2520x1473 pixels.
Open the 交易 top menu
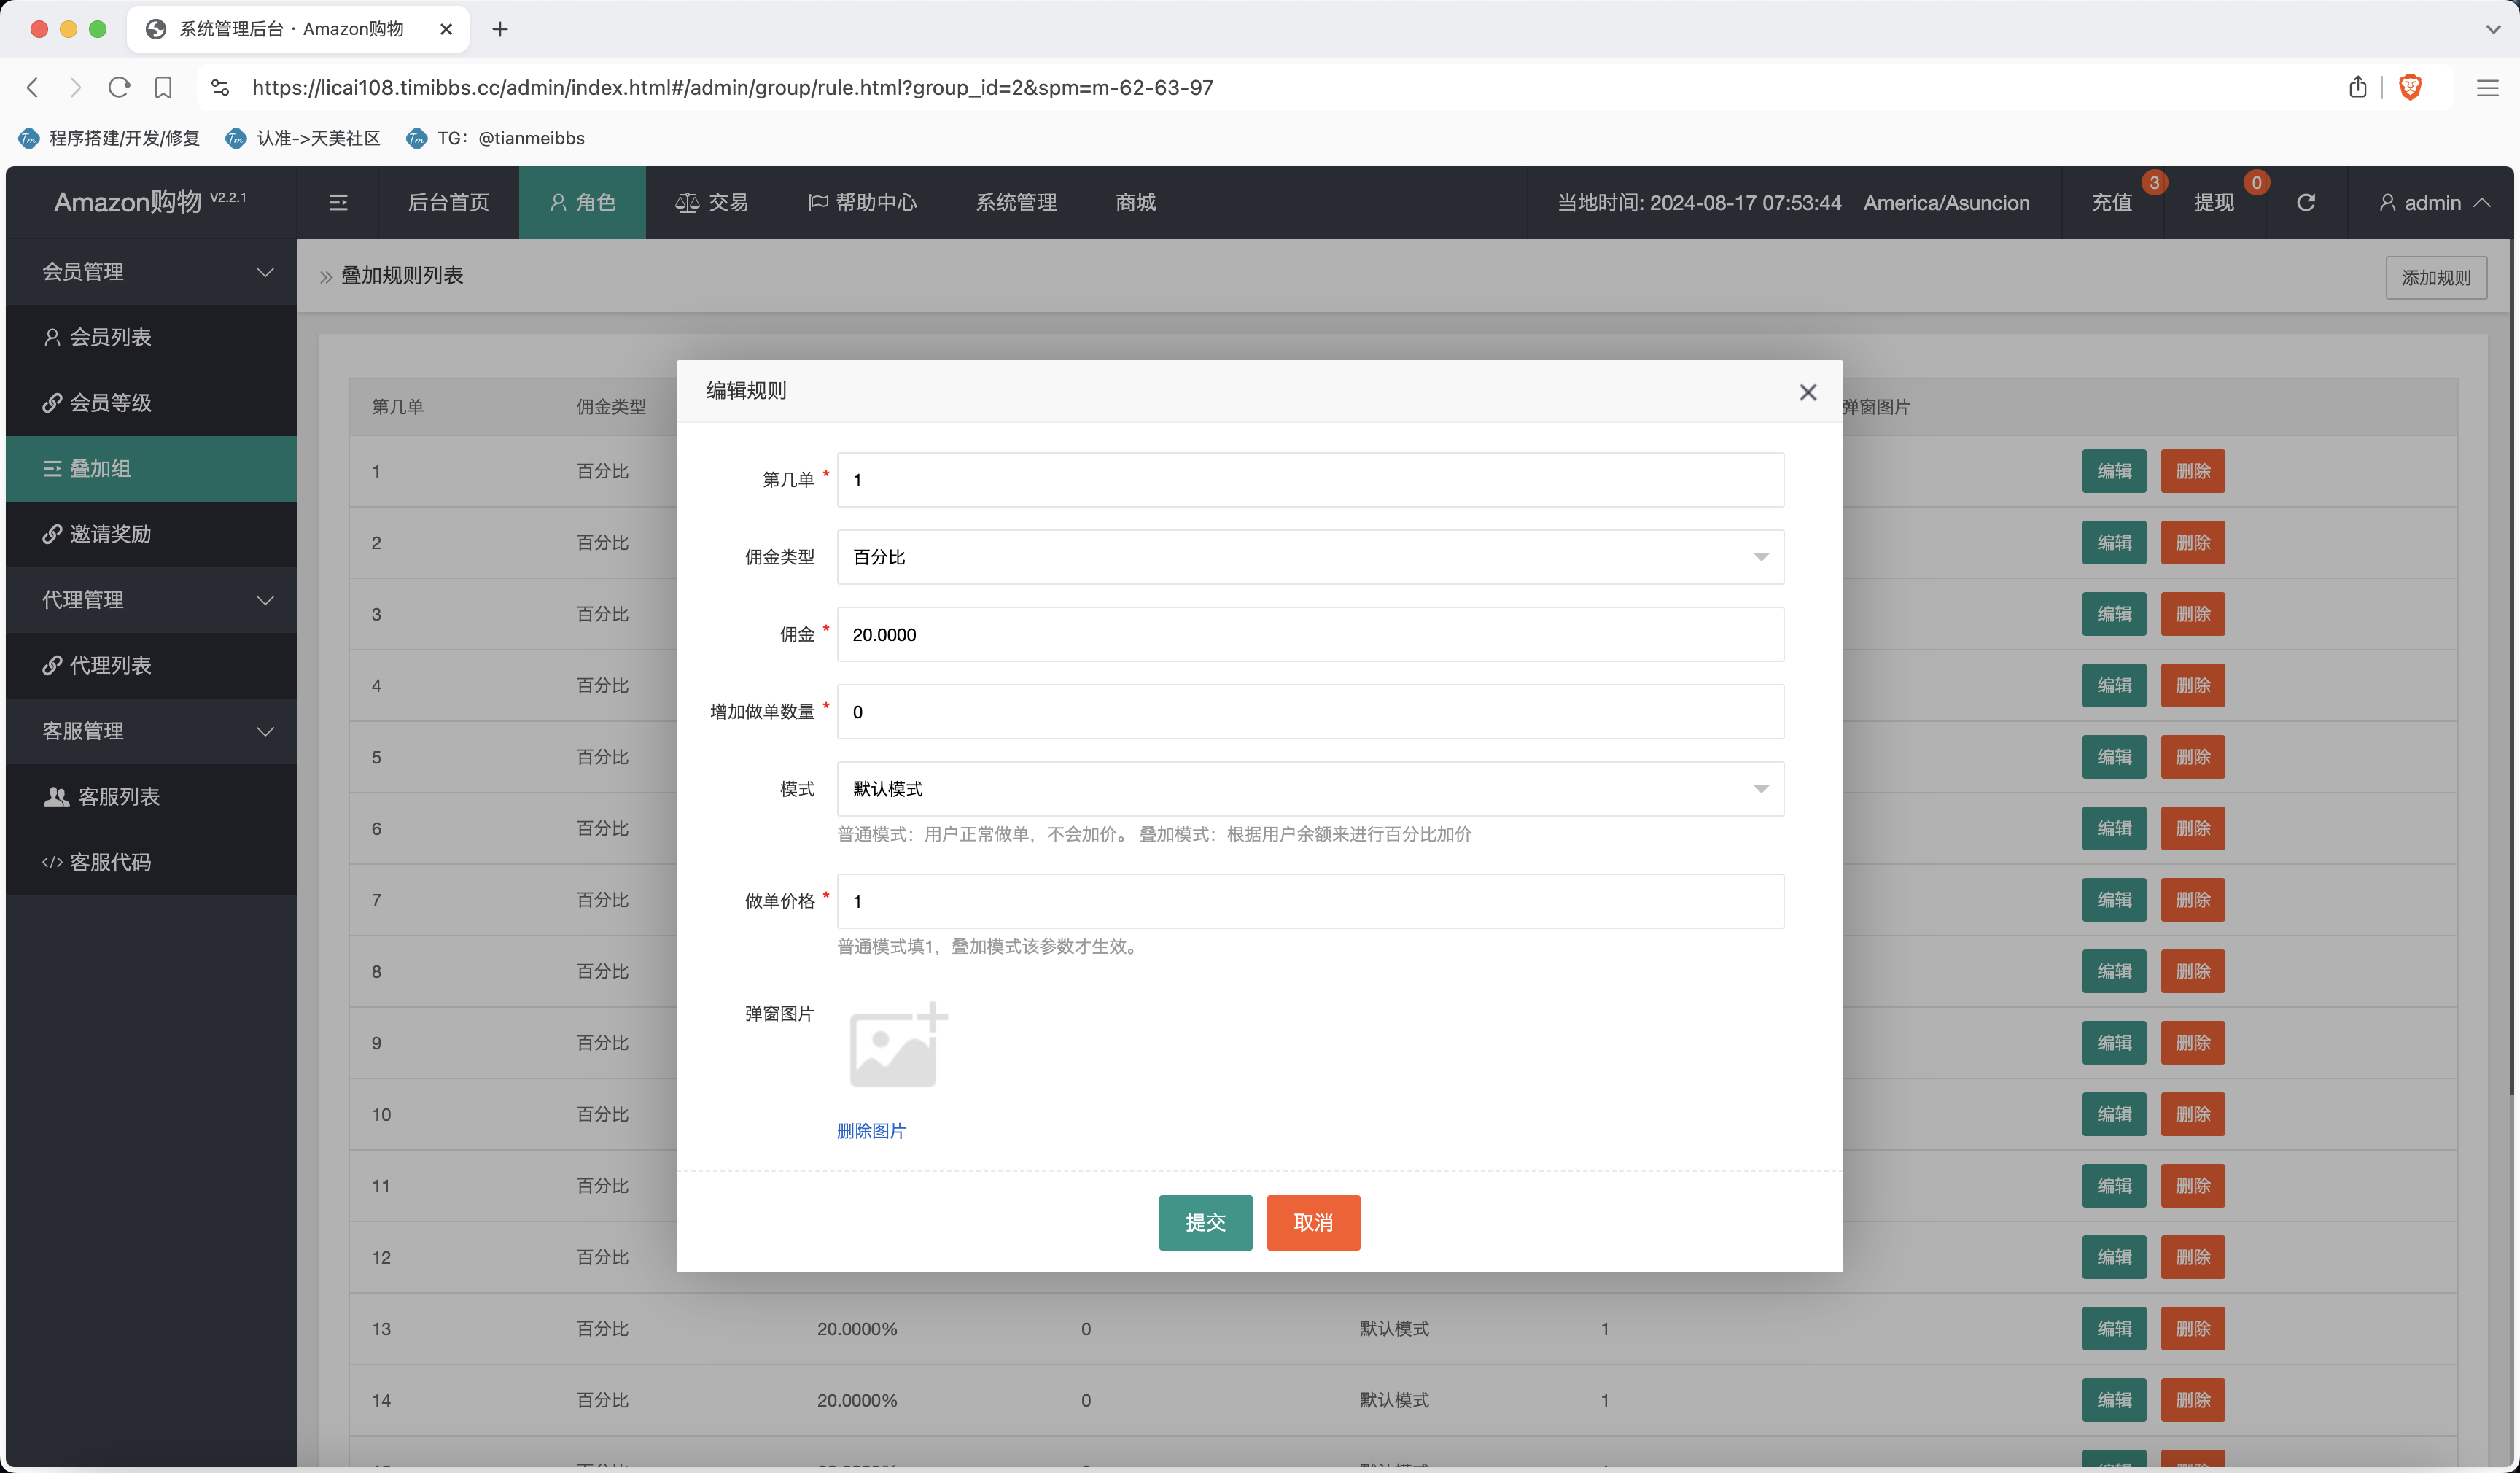(711, 203)
